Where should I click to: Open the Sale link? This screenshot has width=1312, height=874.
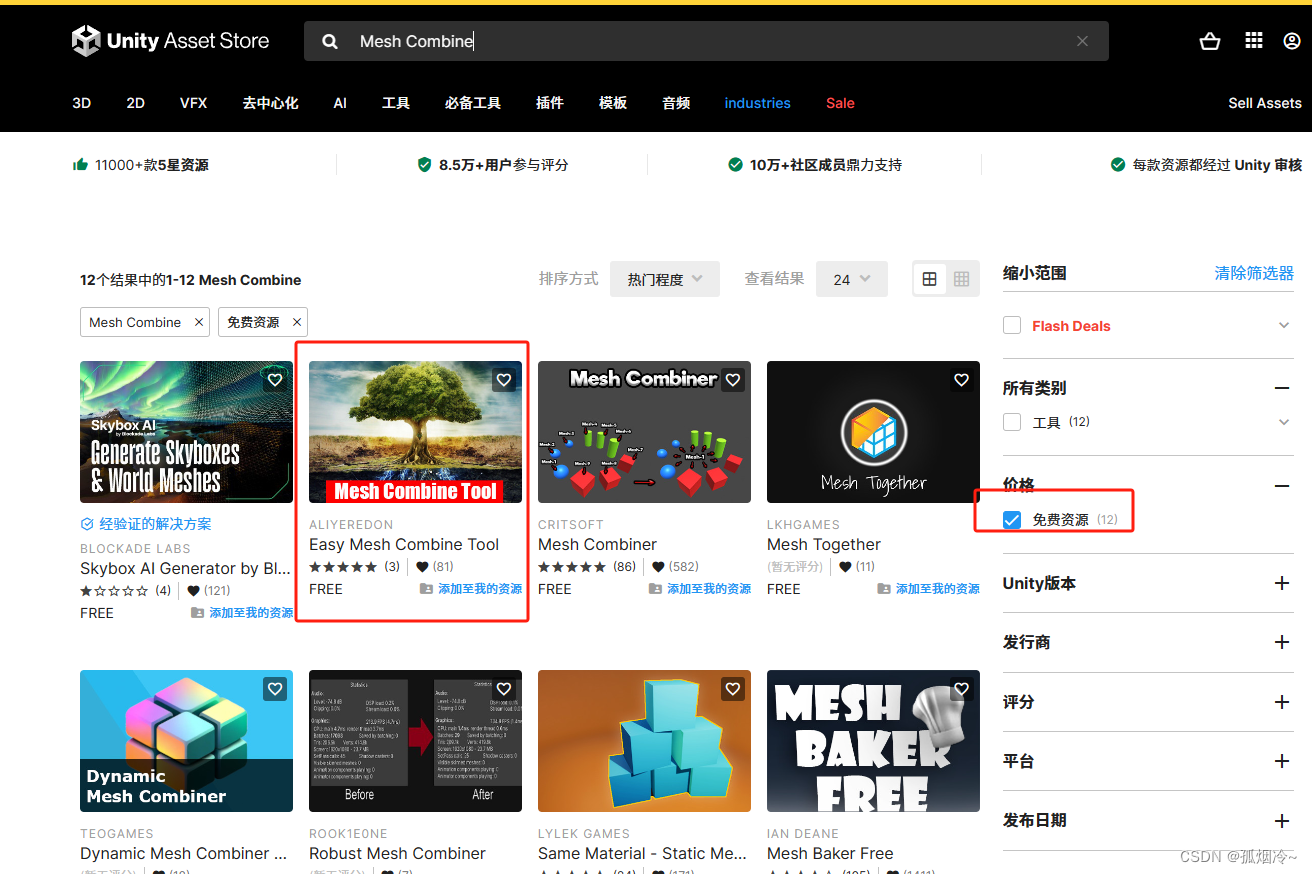pos(840,103)
